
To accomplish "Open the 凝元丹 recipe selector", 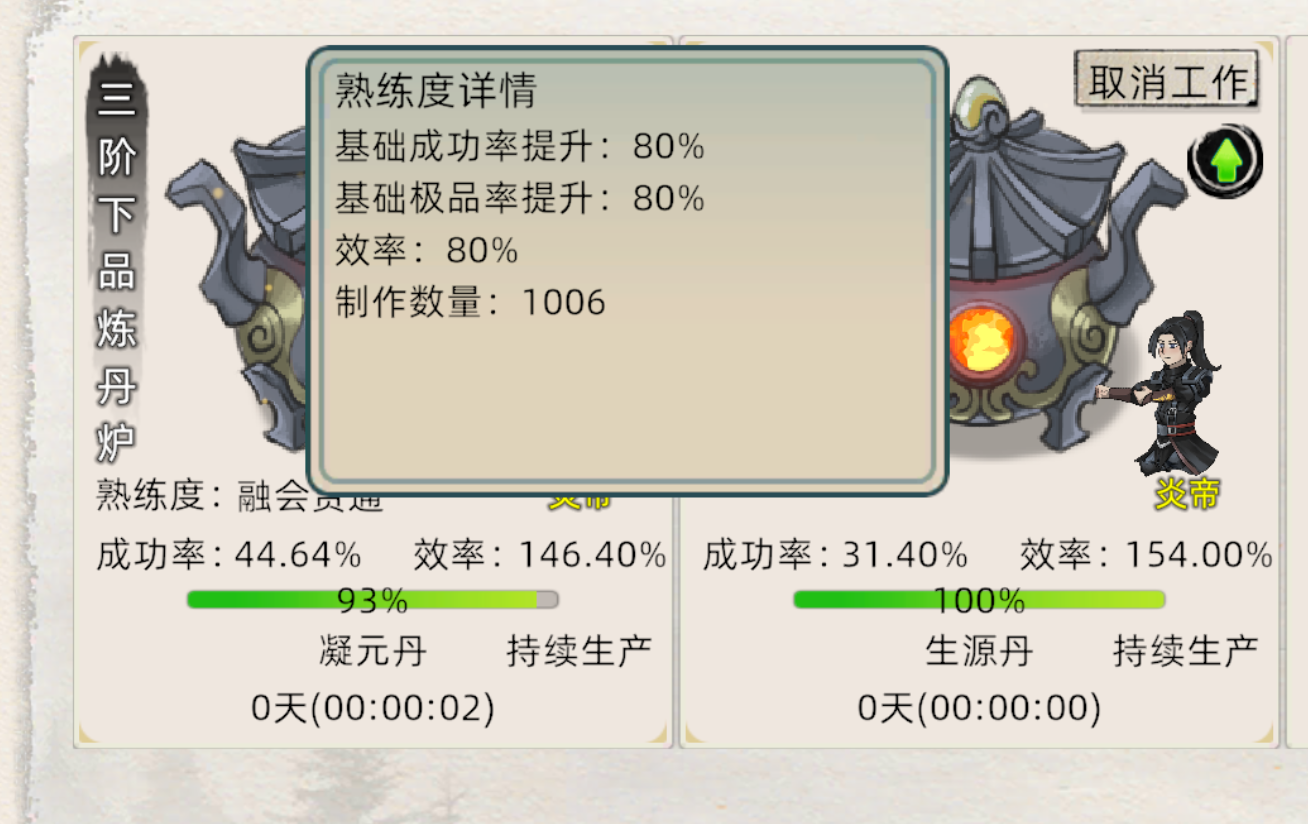I will [373, 651].
